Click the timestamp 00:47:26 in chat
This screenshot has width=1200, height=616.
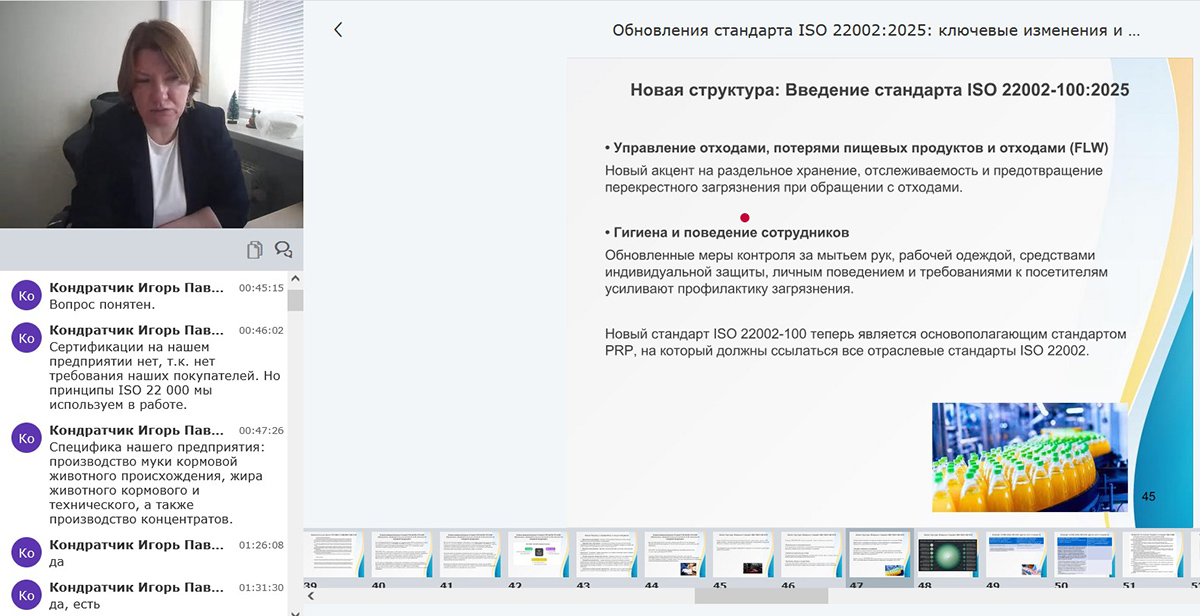click(x=261, y=431)
